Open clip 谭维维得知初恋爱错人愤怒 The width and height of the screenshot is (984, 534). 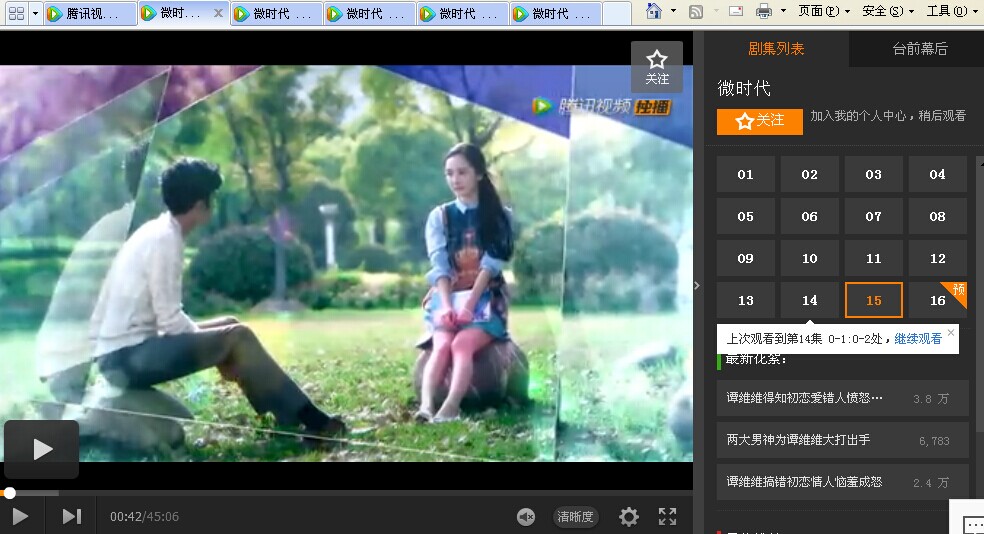click(x=843, y=398)
